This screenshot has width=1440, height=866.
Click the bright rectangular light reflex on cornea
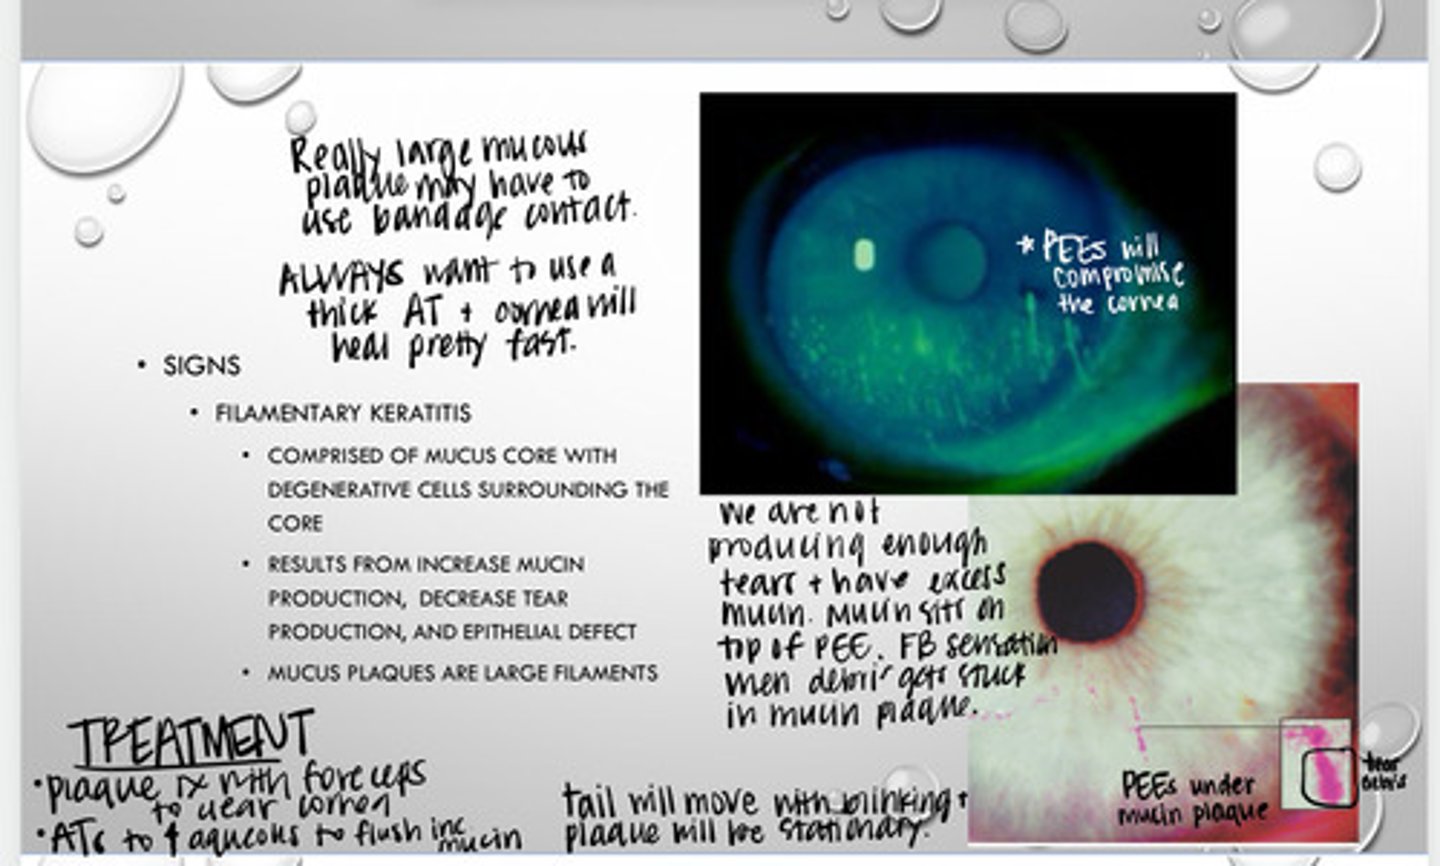coord(863,255)
